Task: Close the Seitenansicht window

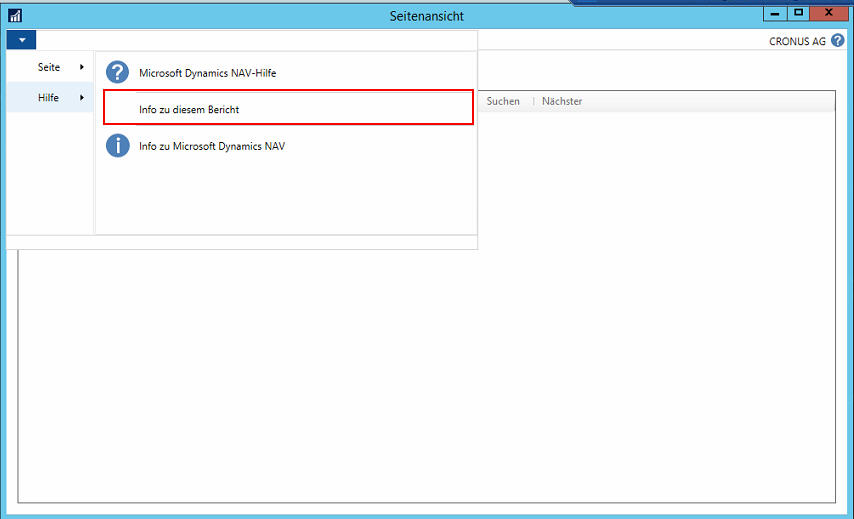Action: tap(828, 13)
